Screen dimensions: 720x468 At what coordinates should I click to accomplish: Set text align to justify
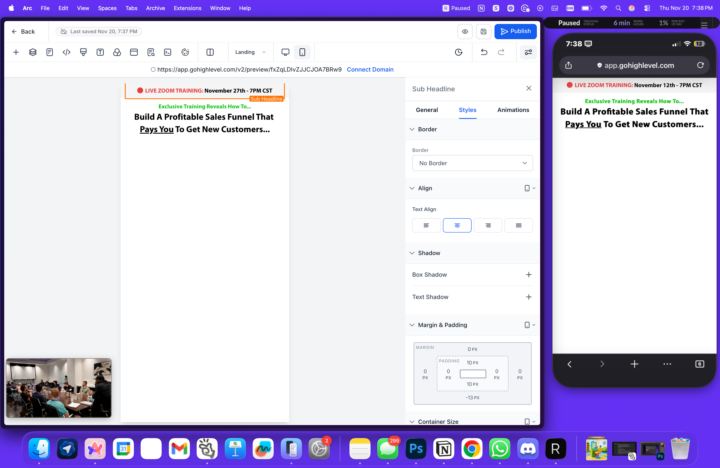tap(518, 226)
